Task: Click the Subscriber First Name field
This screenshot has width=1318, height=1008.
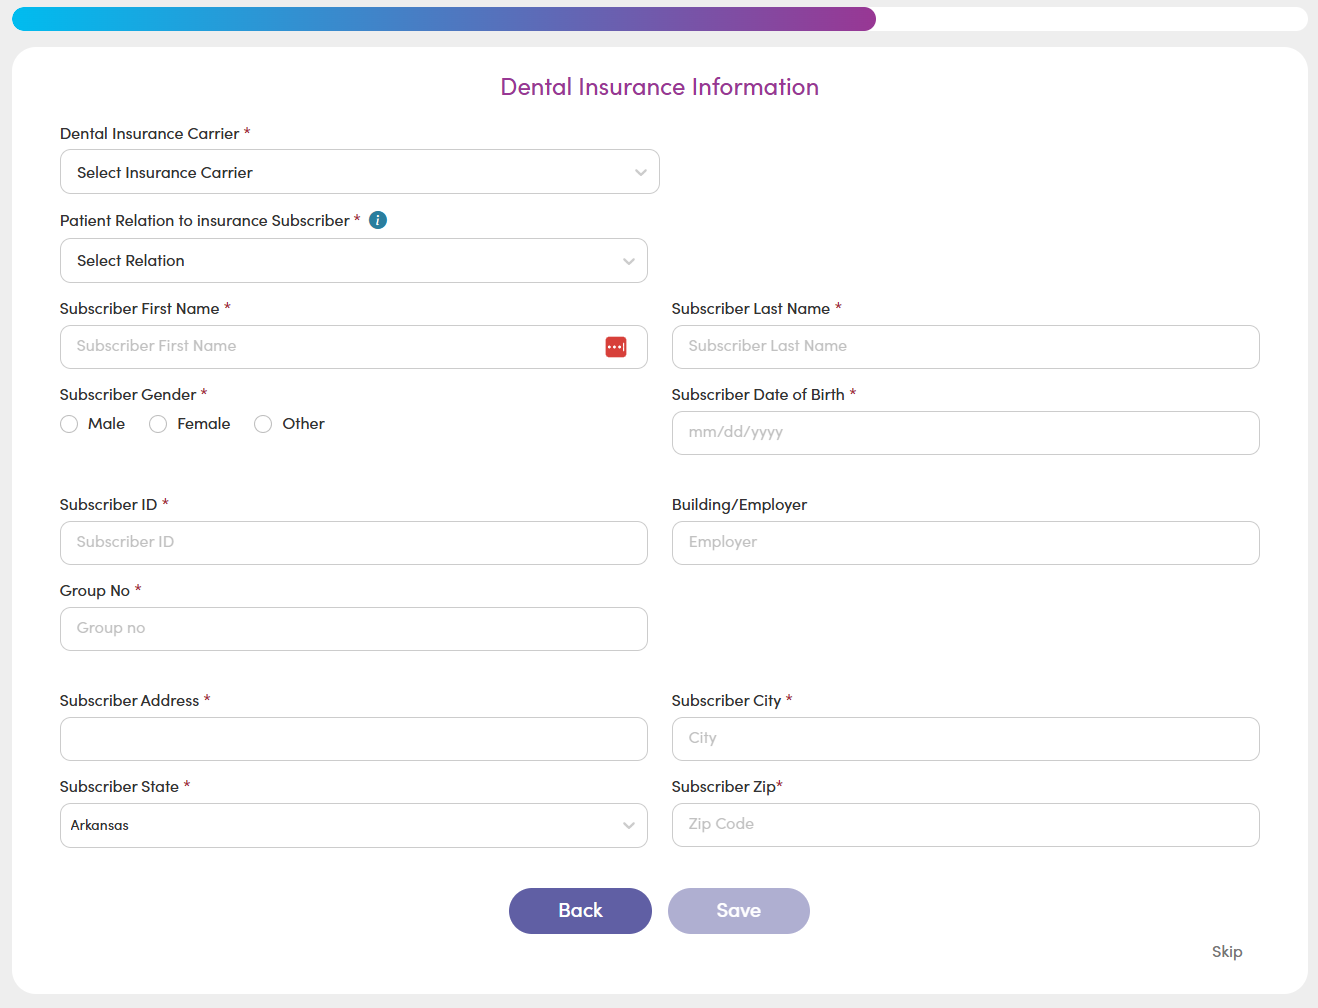Action: click(x=354, y=347)
